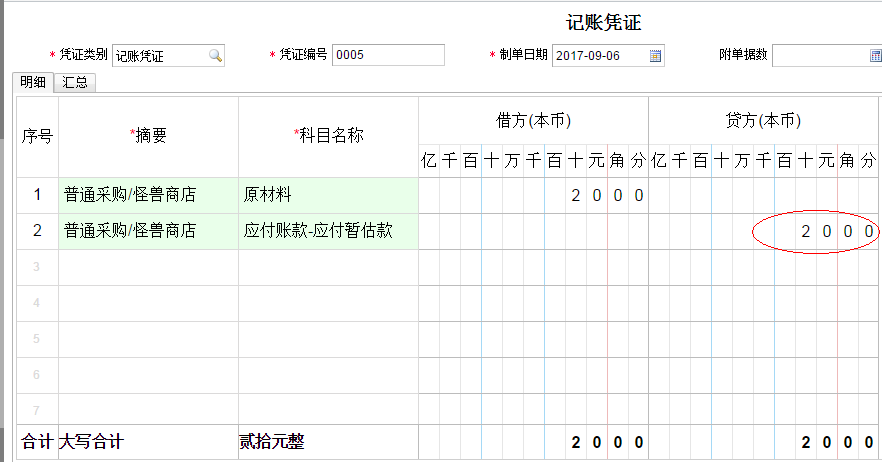Viewport: 882px width, 462px height.
Task: Click the magnifier icon in 凭证类别 field
Action: coord(214,56)
